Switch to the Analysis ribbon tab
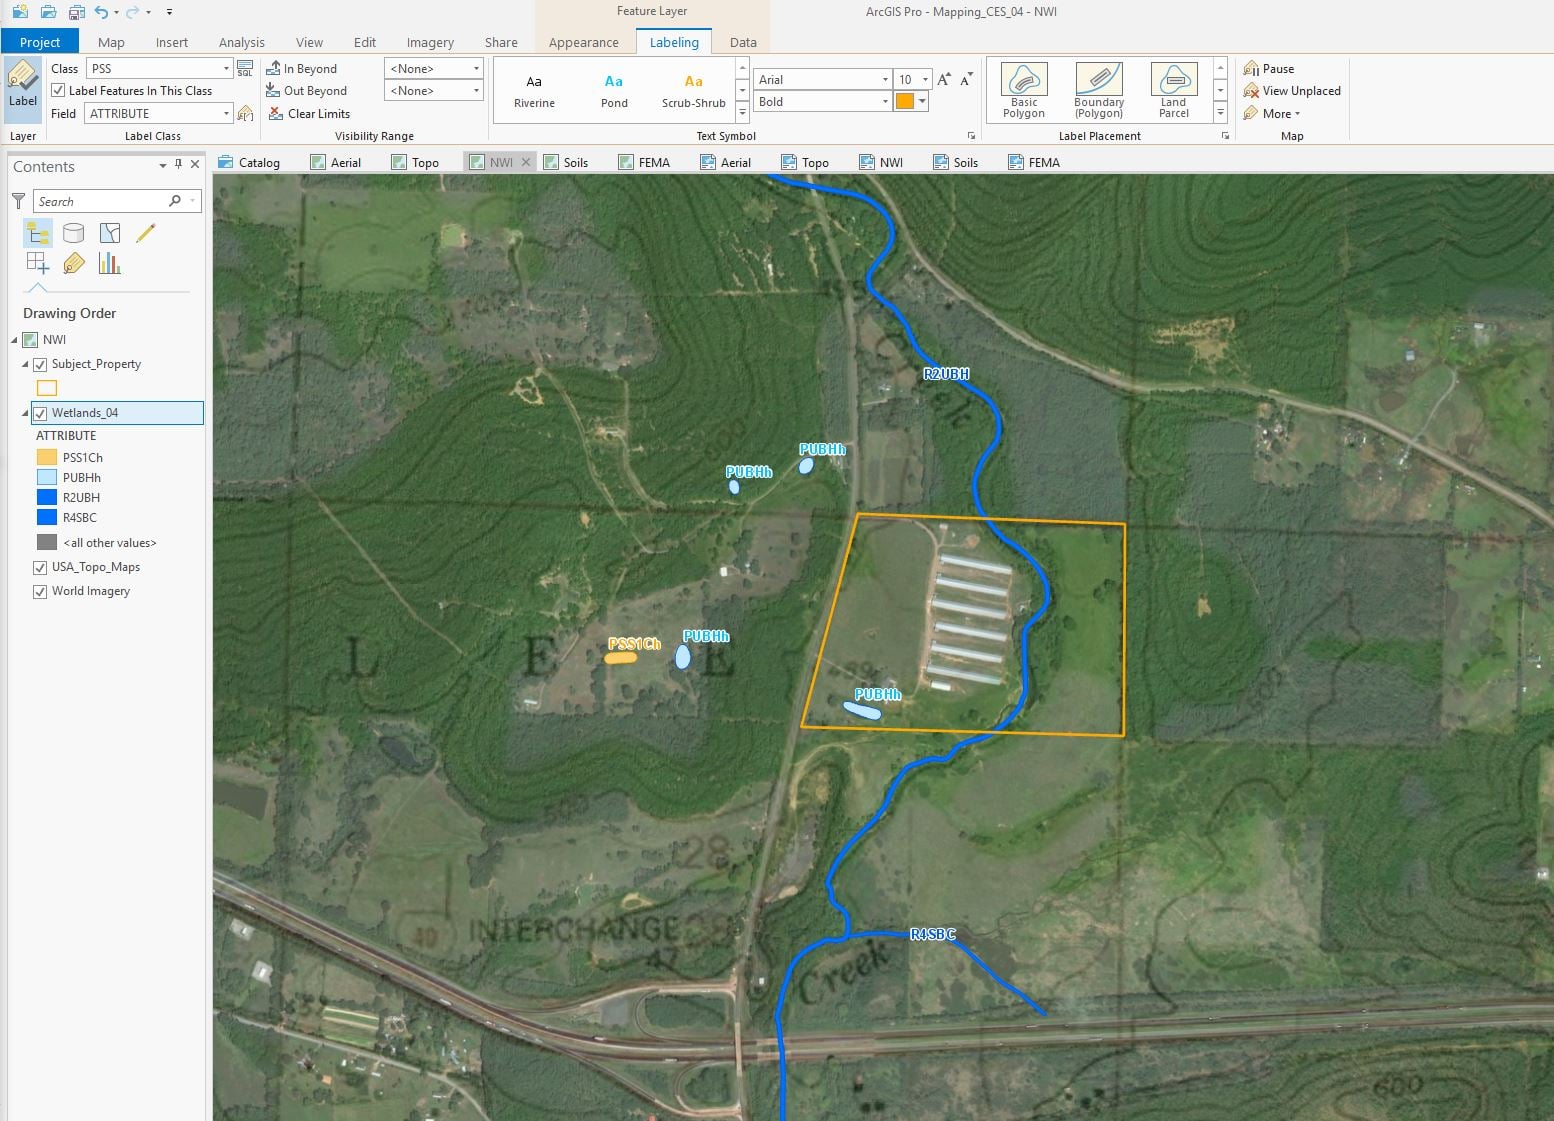Screen dimensions: 1554x1121 242,42
